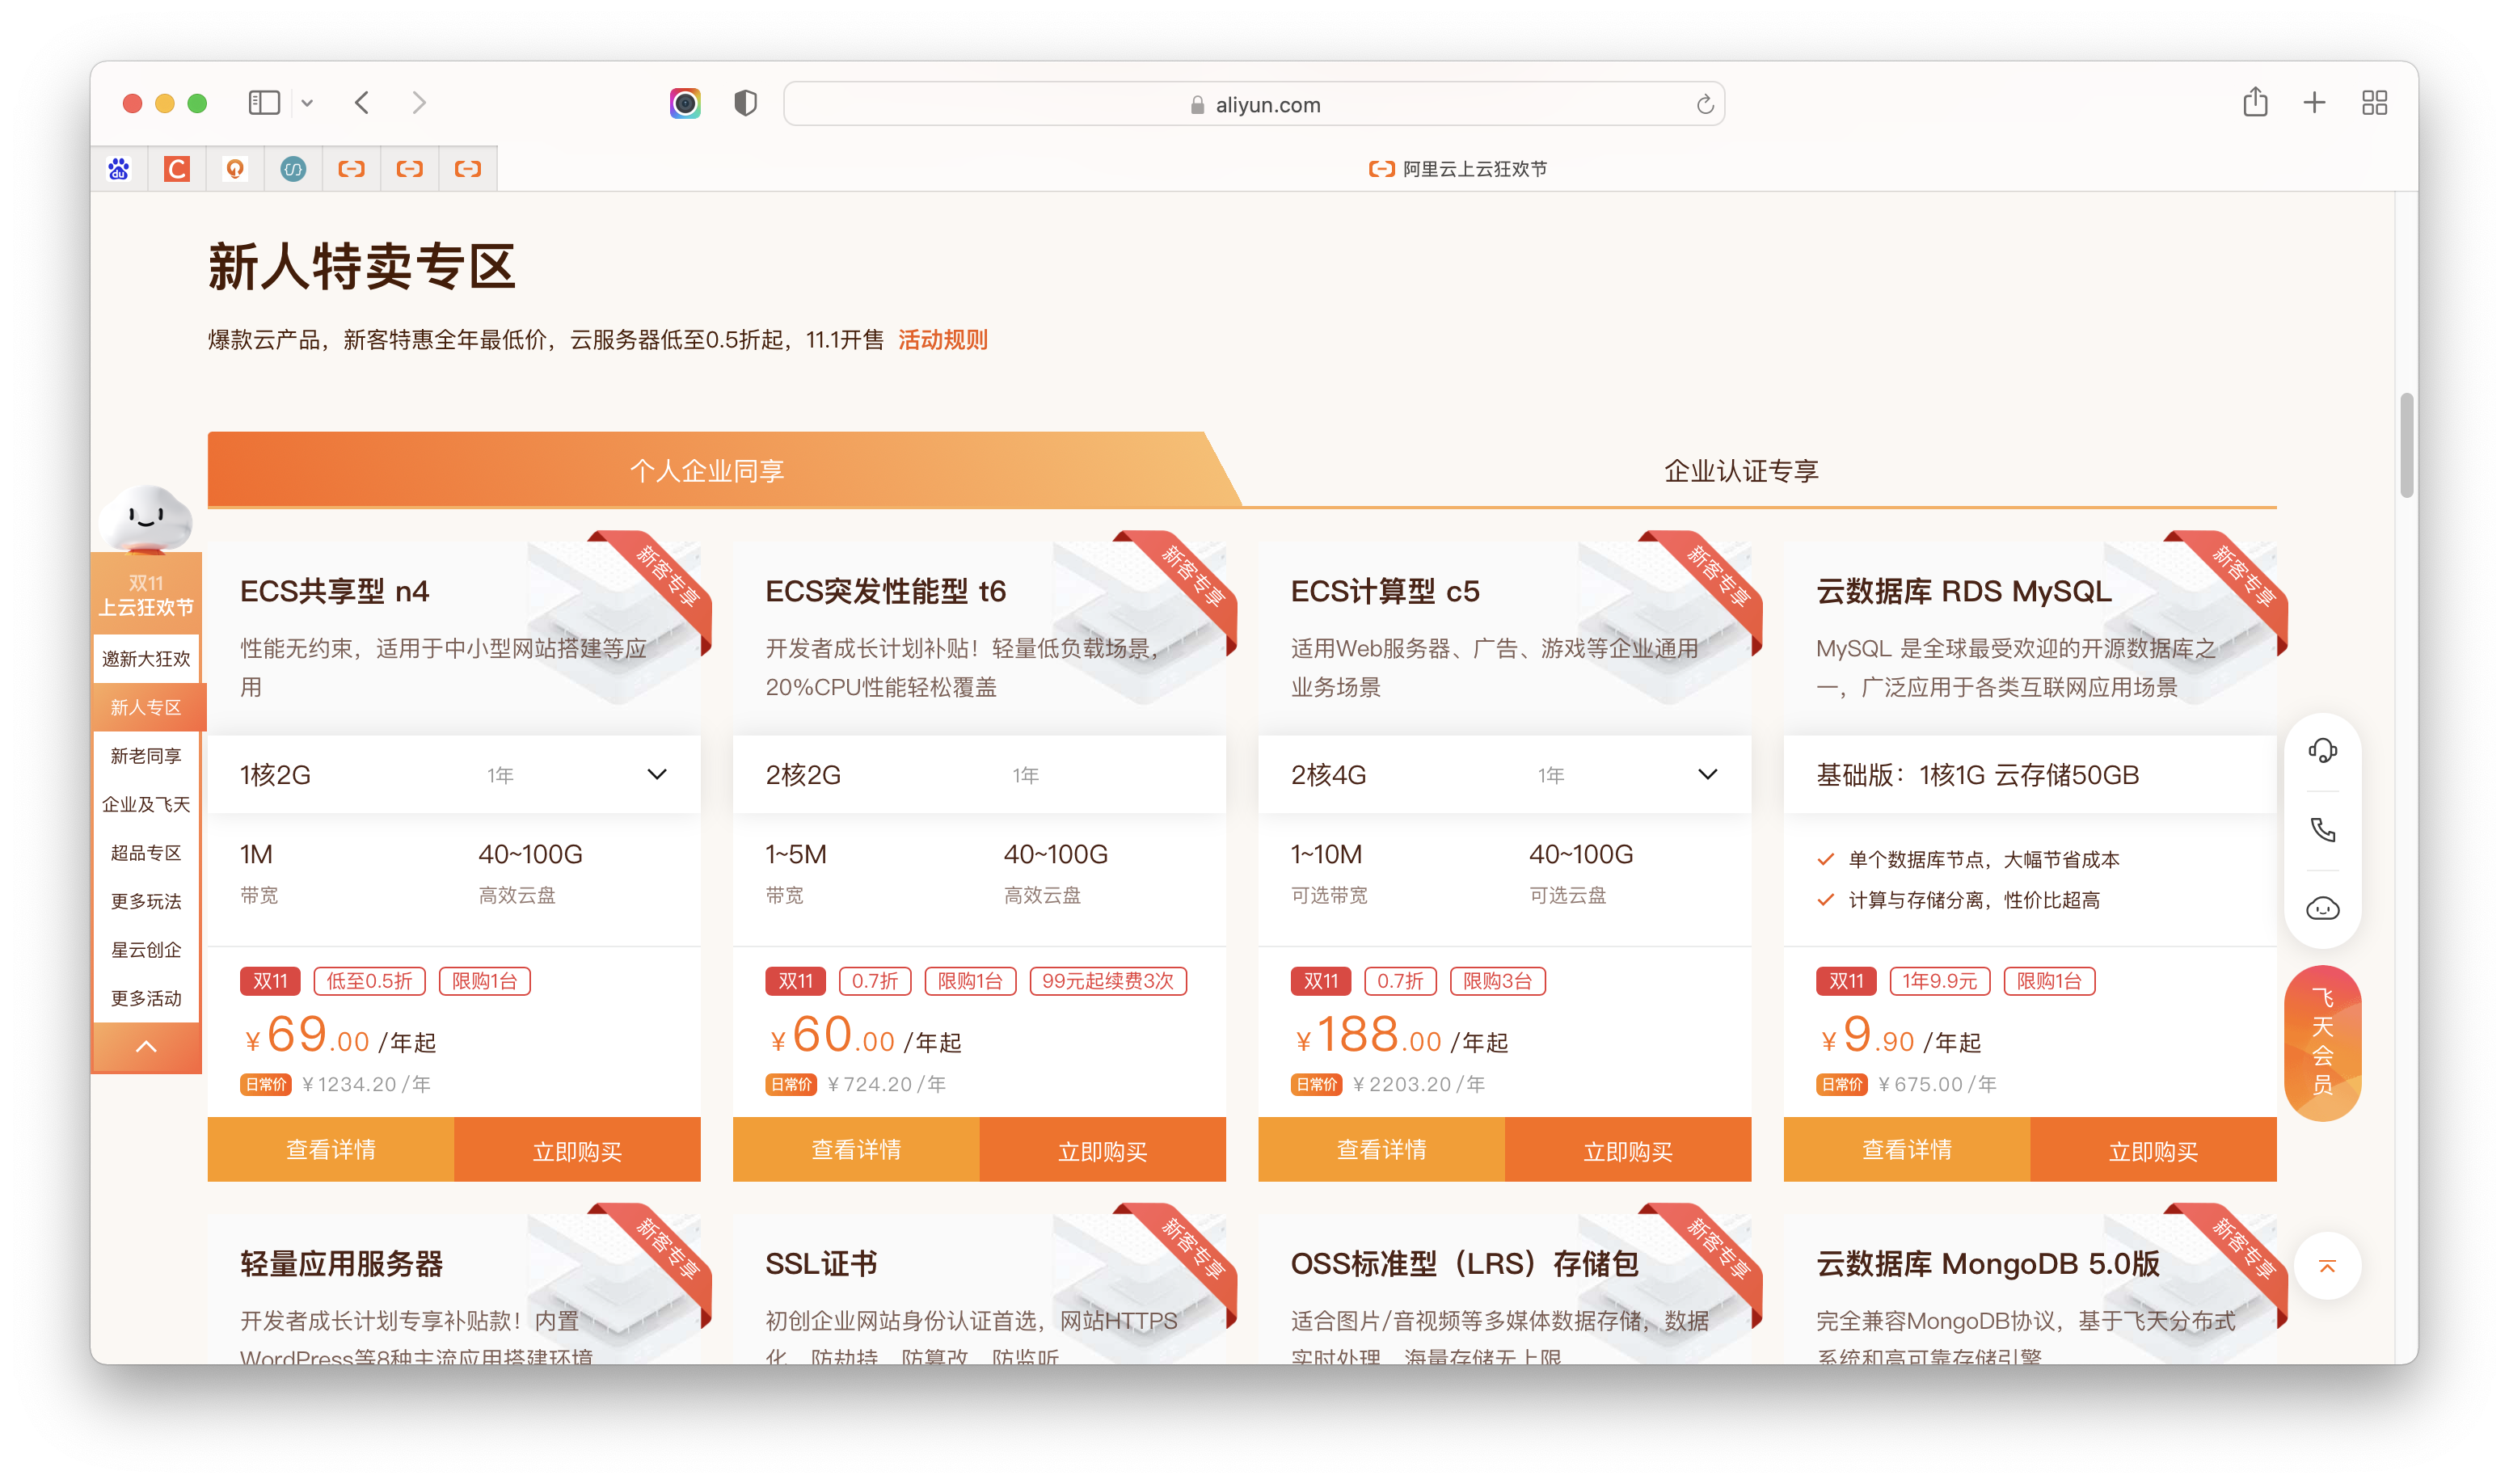Expand ECS c5 2核4G spec dropdown
The image size is (2509, 1484).
pos(1707,775)
